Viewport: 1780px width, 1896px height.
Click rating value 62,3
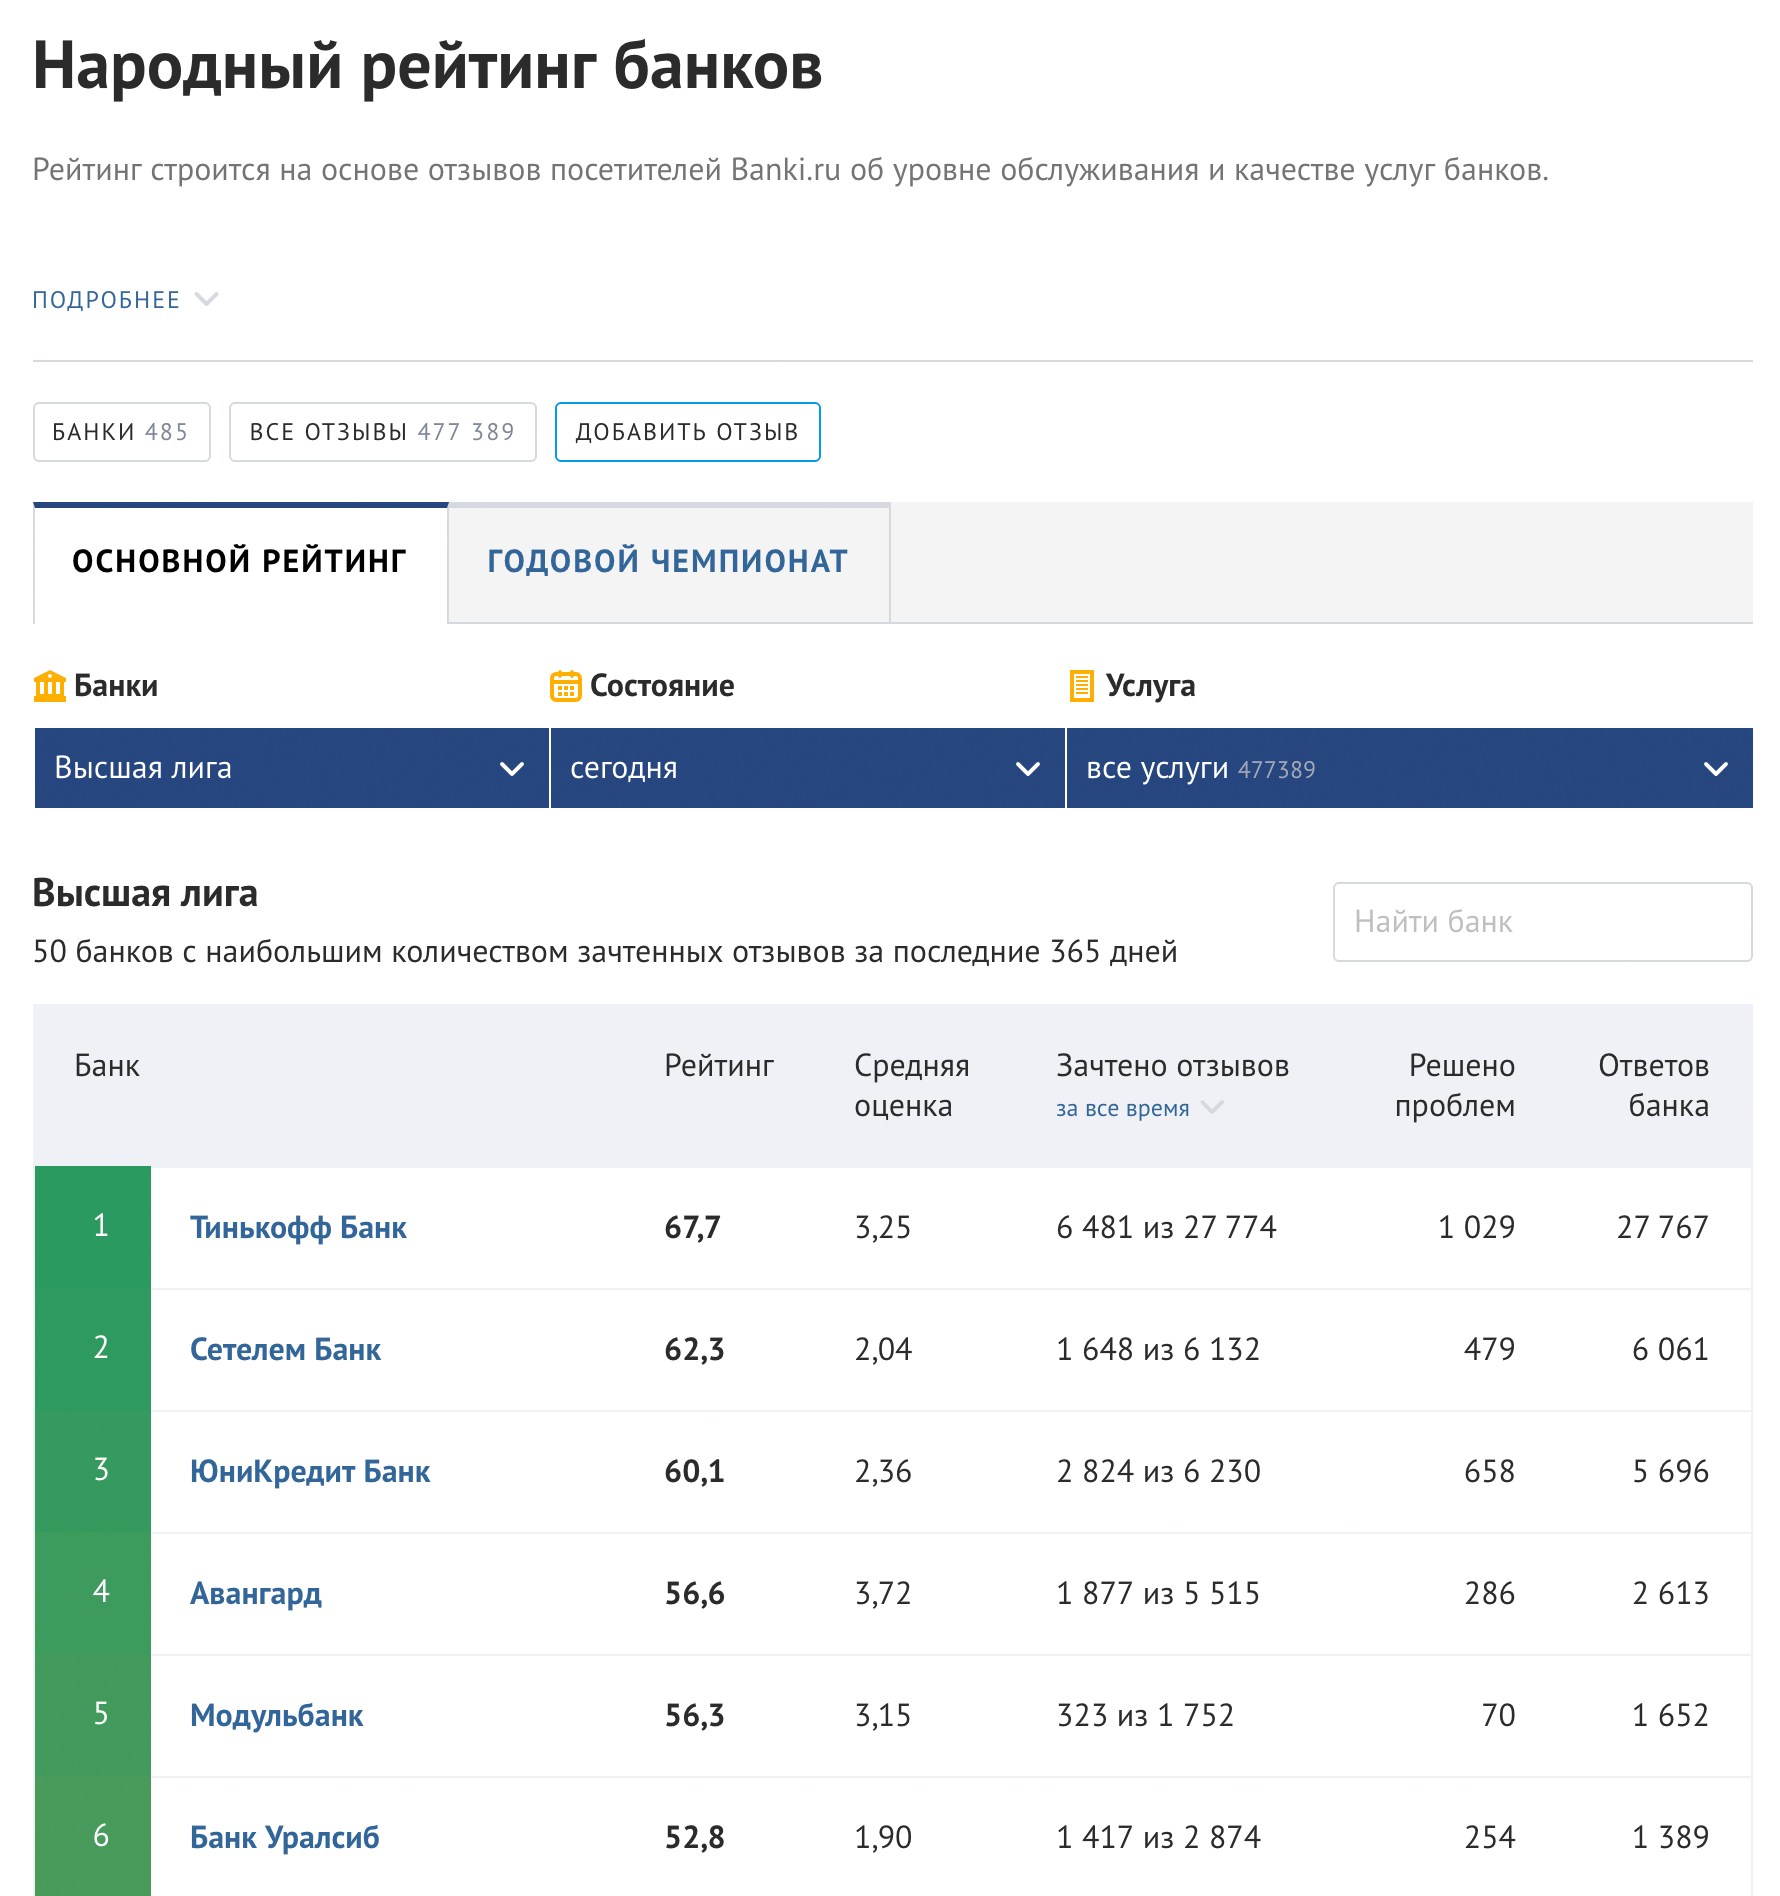[x=694, y=1349]
